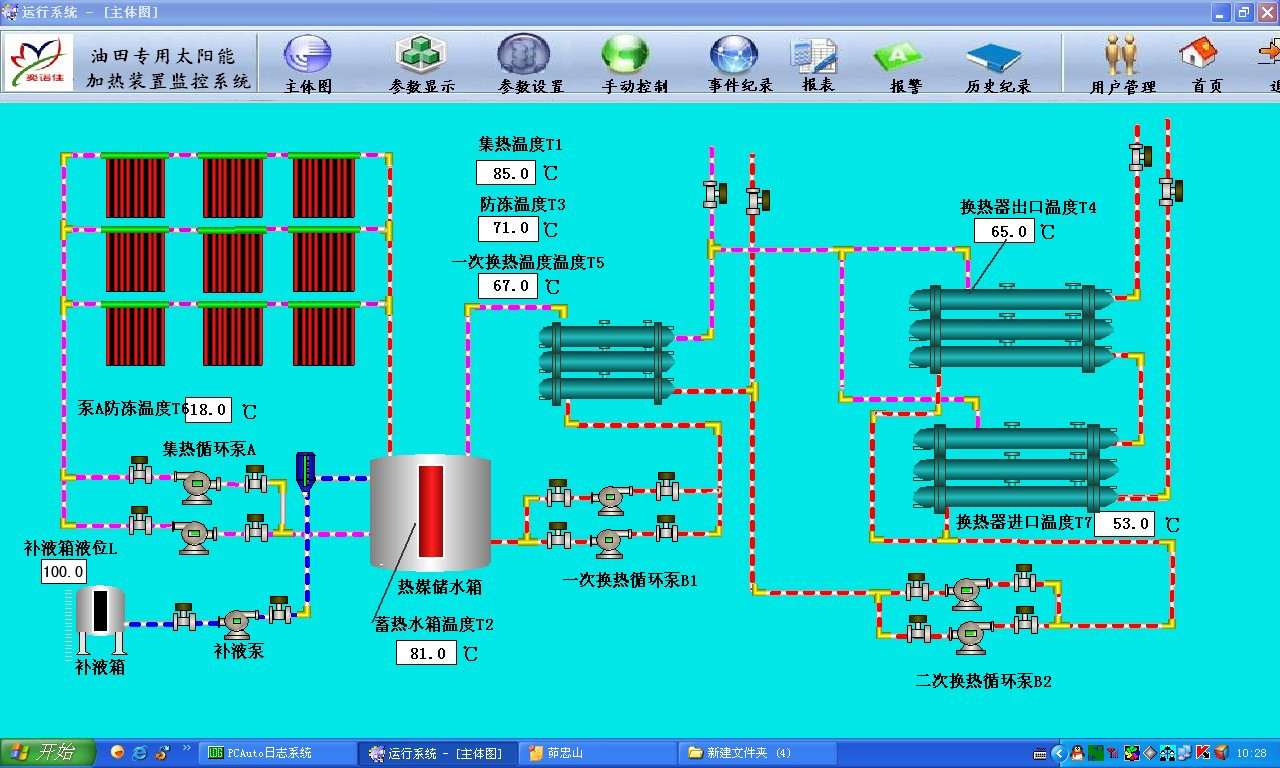
Task: Open the 历史纪录 history record icon
Action: pos(993,62)
